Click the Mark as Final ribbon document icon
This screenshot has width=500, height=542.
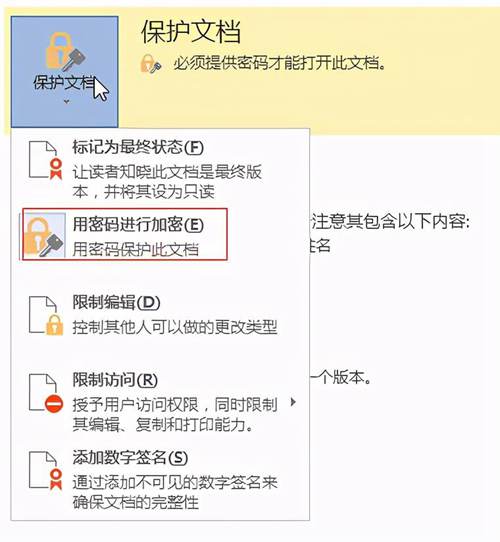point(46,160)
